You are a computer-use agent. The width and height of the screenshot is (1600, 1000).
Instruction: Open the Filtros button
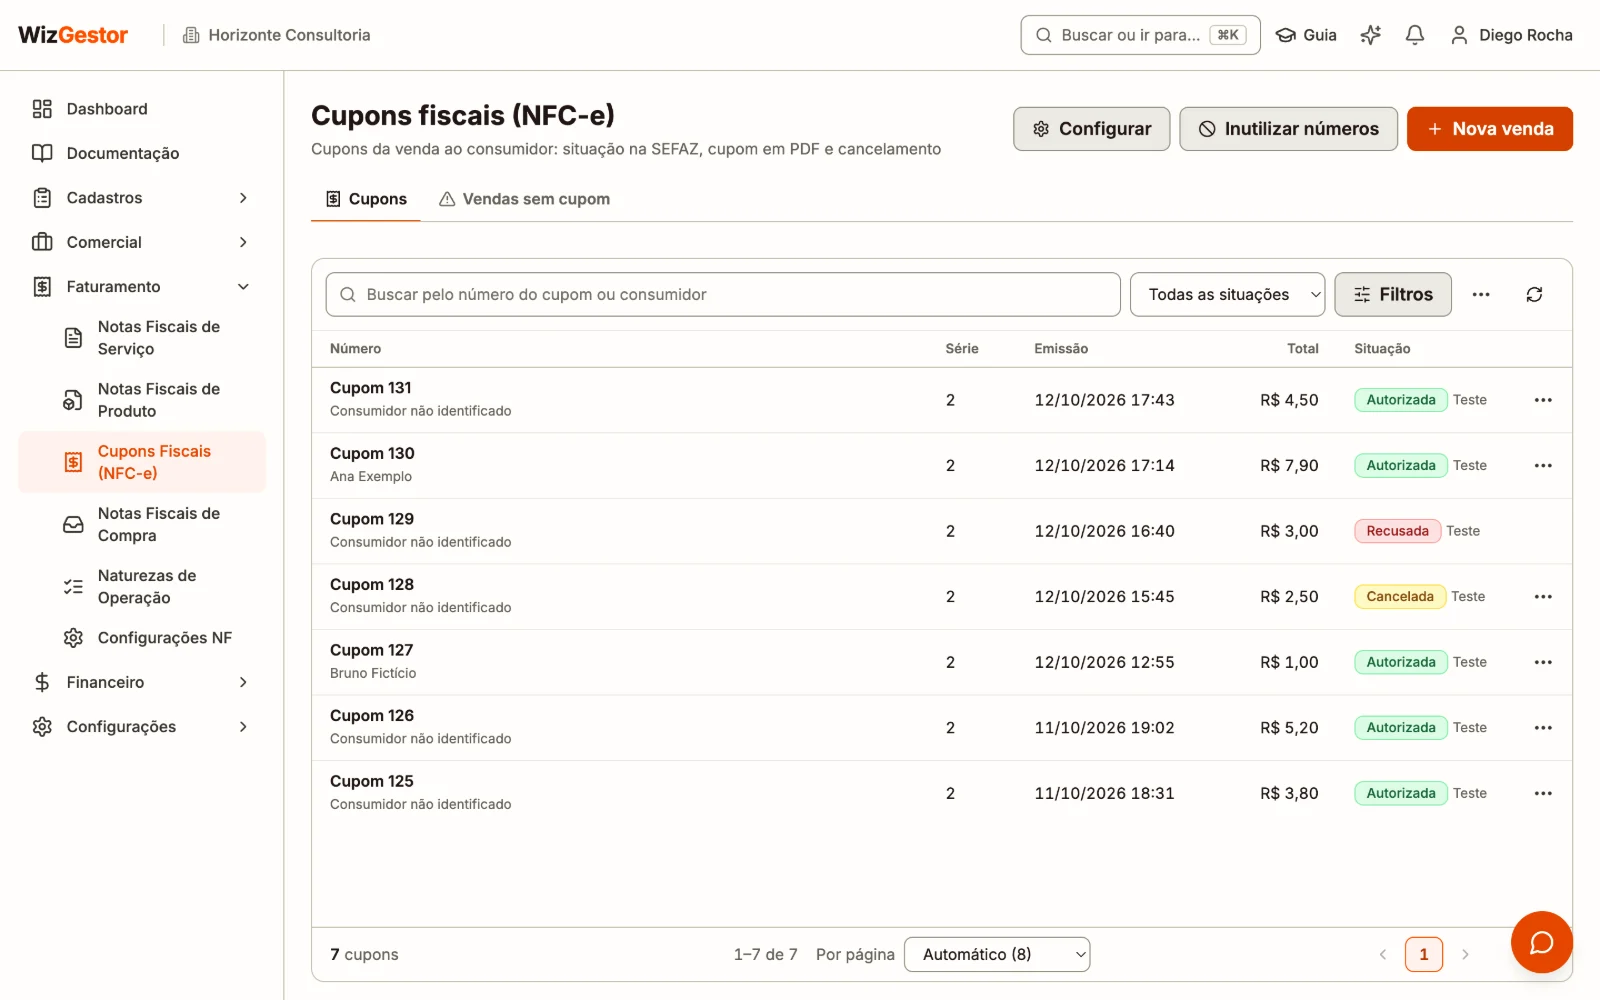point(1393,295)
